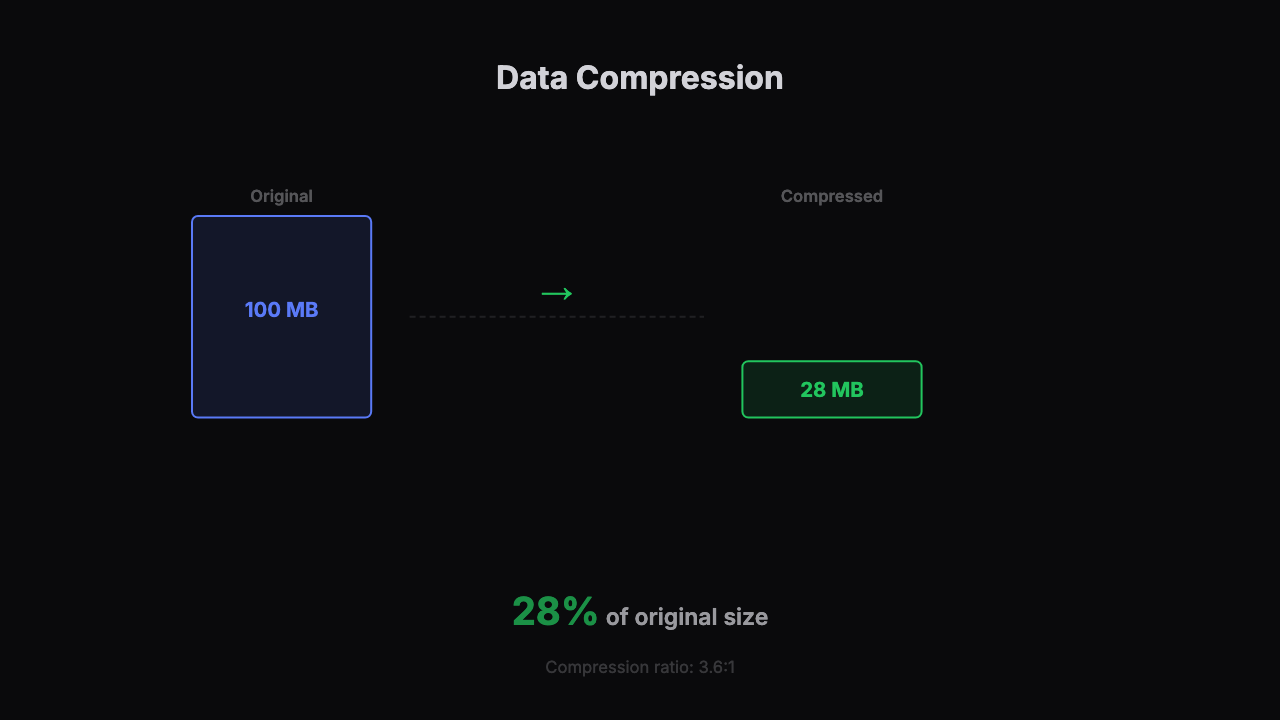Screen dimensions: 1280x720
Task: Click the green right arrow icon
Action: [556, 293]
